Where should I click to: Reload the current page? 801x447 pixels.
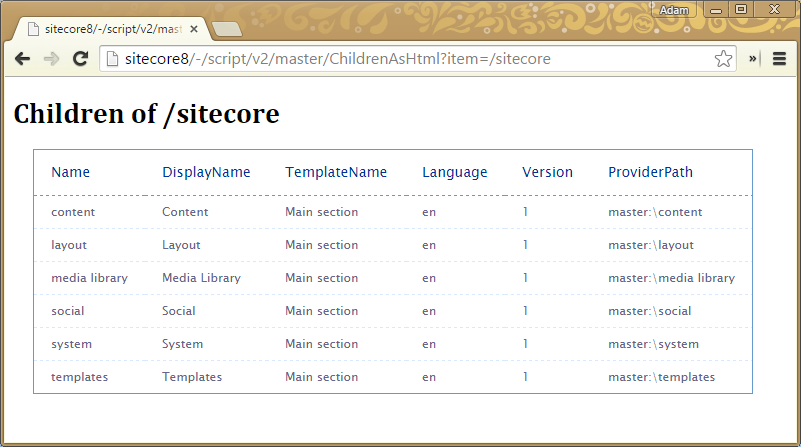point(80,59)
